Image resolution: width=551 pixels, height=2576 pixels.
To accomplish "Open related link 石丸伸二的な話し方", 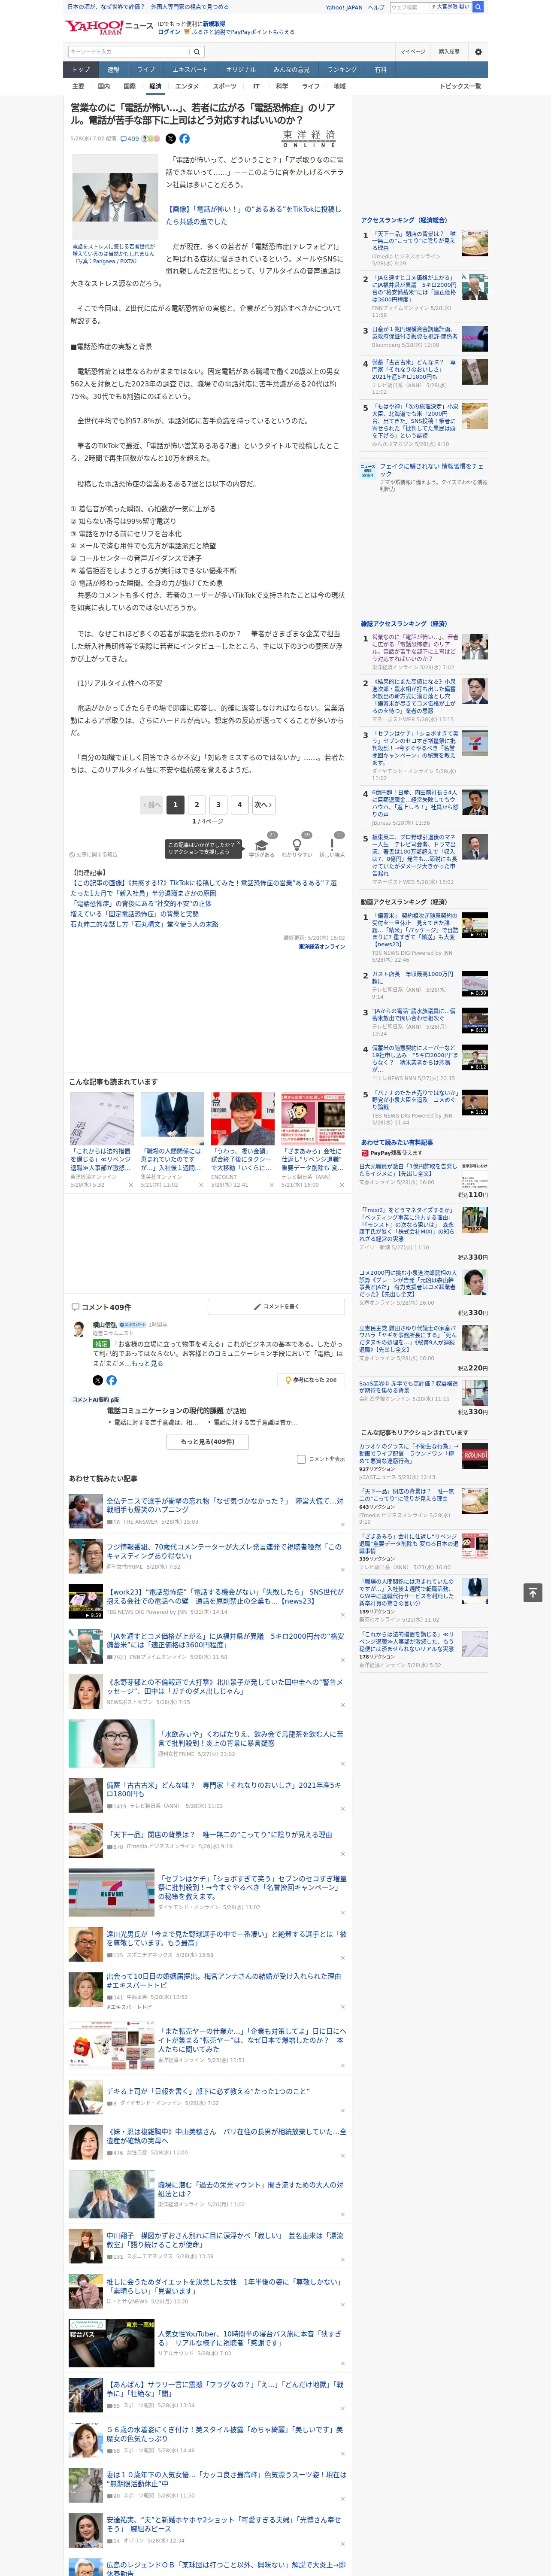I will click(144, 924).
